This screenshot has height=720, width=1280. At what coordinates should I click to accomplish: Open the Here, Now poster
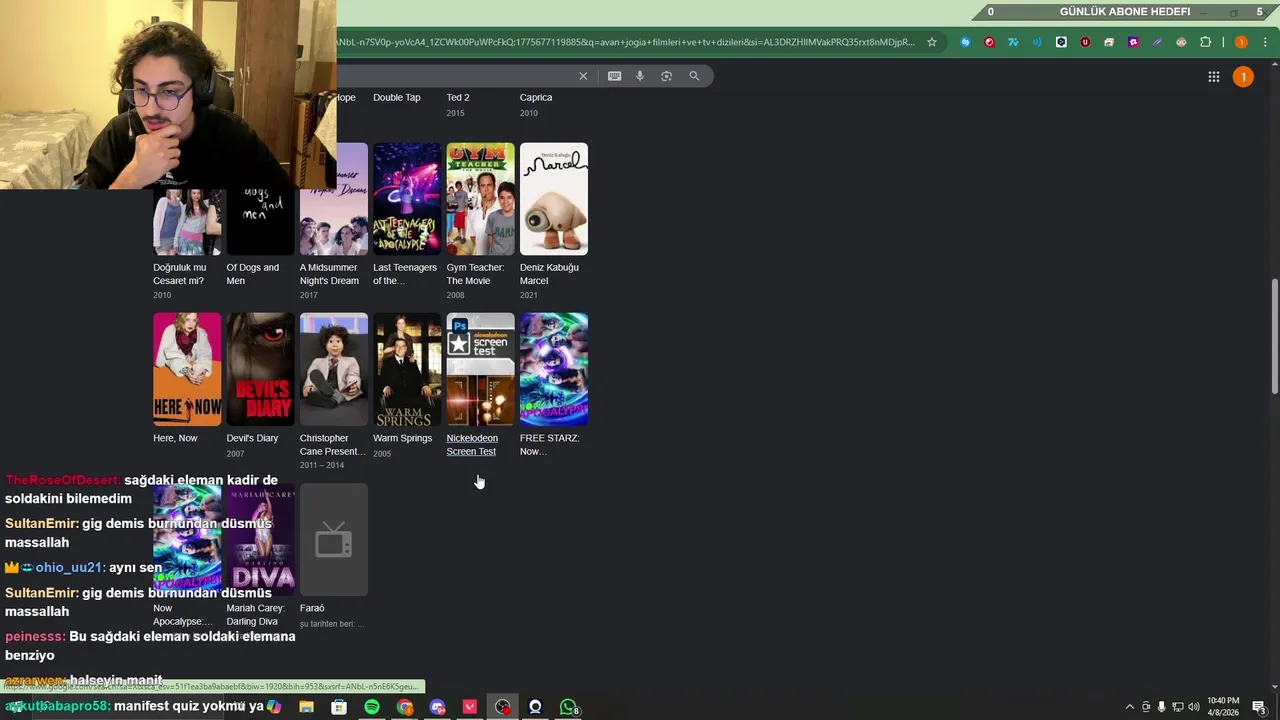click(x=187, y=369)
